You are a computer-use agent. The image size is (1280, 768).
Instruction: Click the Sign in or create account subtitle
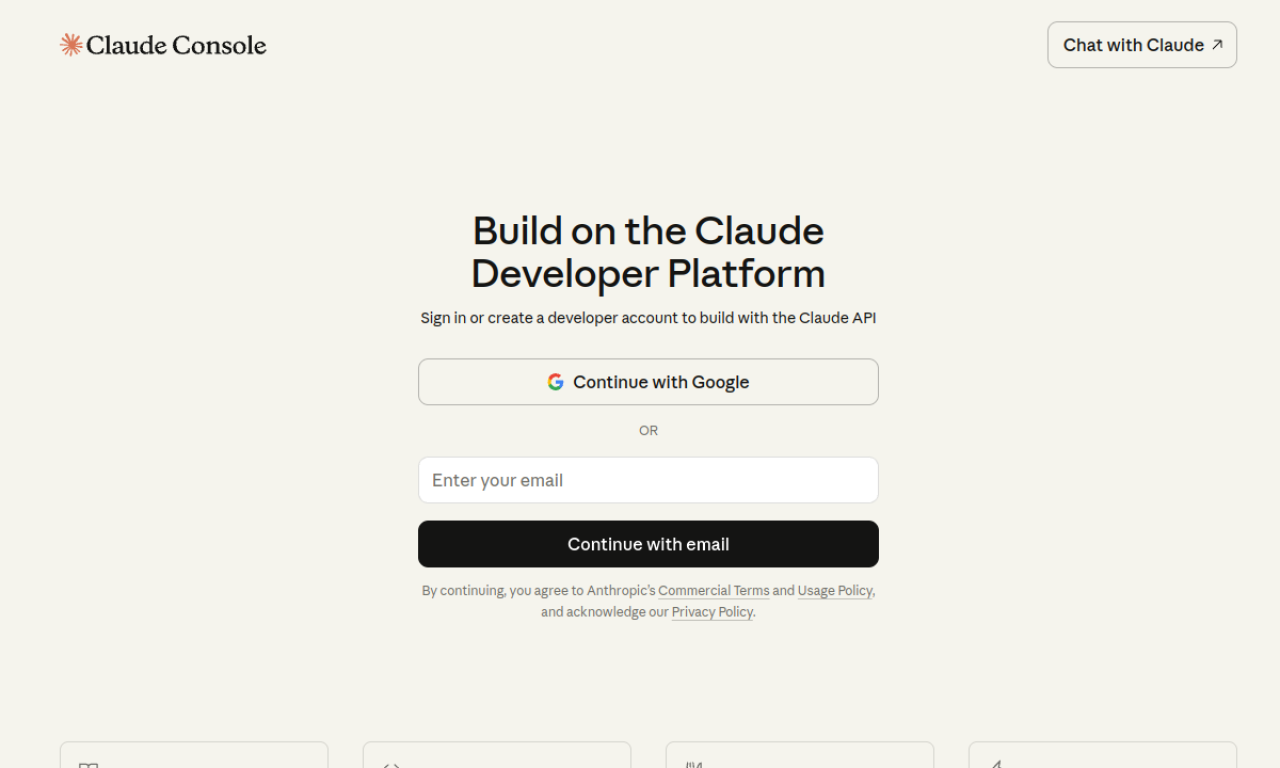click(x=648, y=318)
